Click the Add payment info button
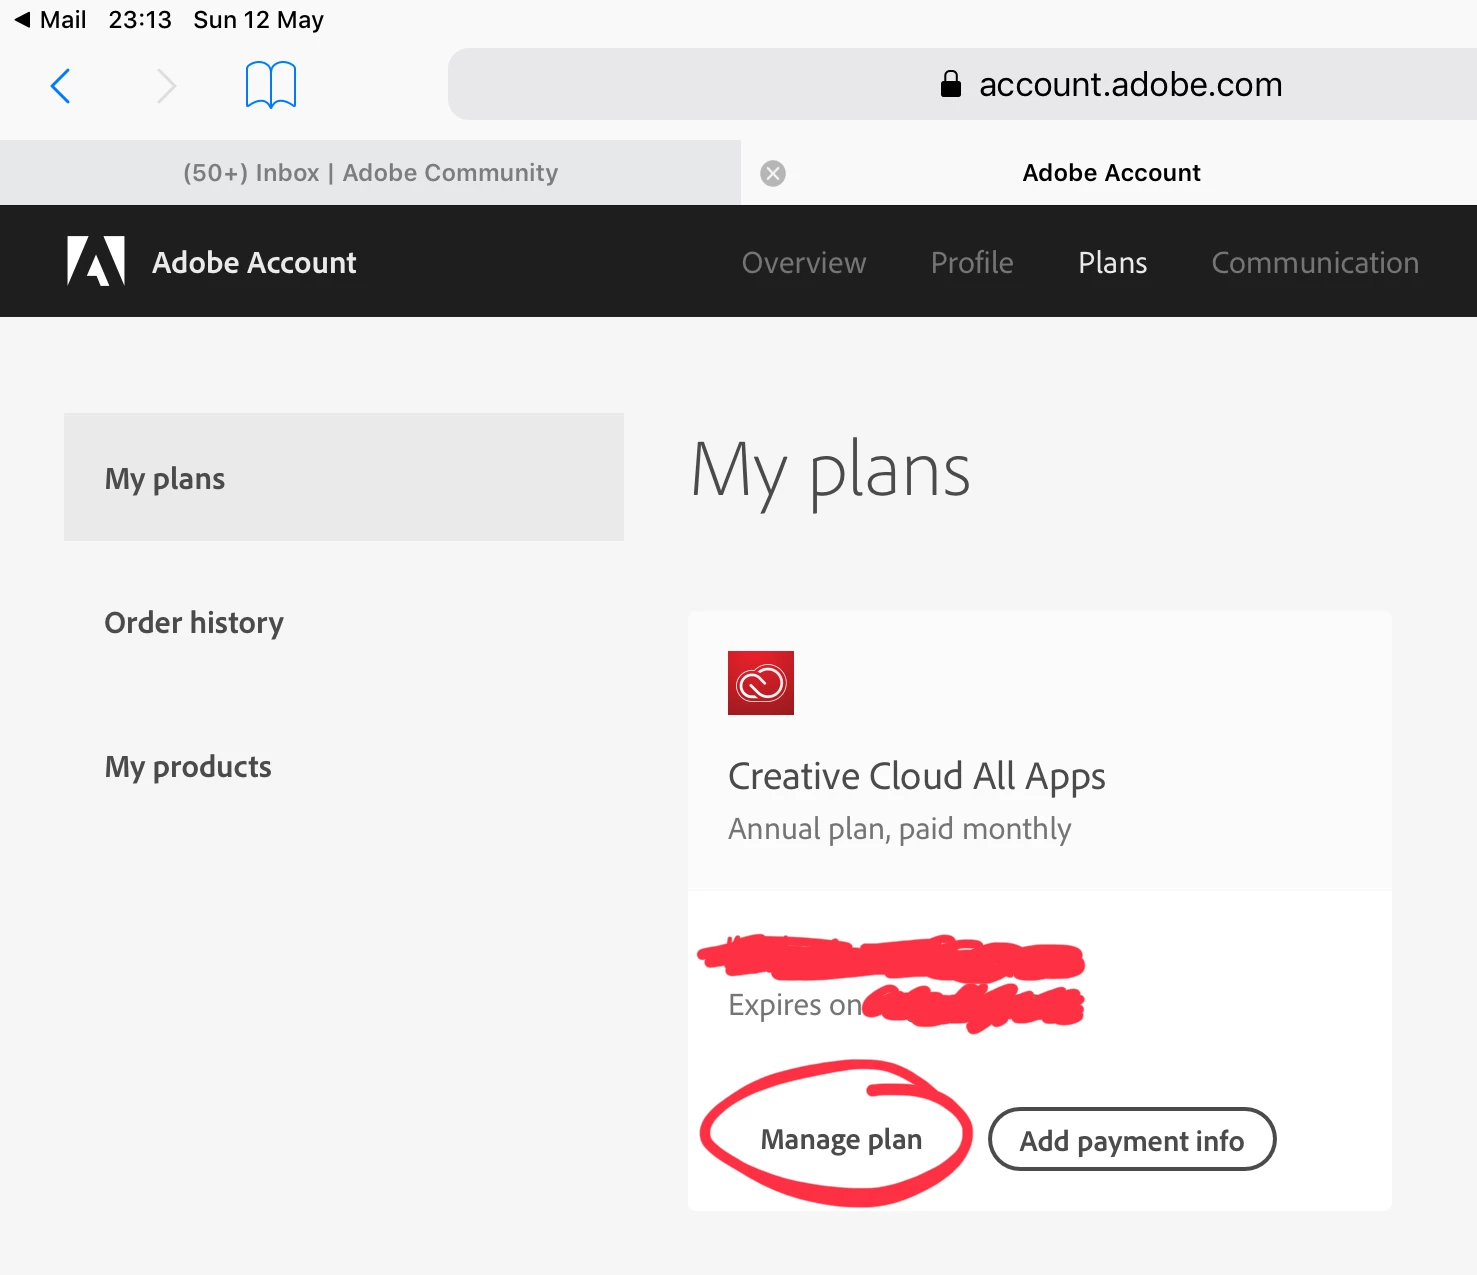 click(1132, 1139)
